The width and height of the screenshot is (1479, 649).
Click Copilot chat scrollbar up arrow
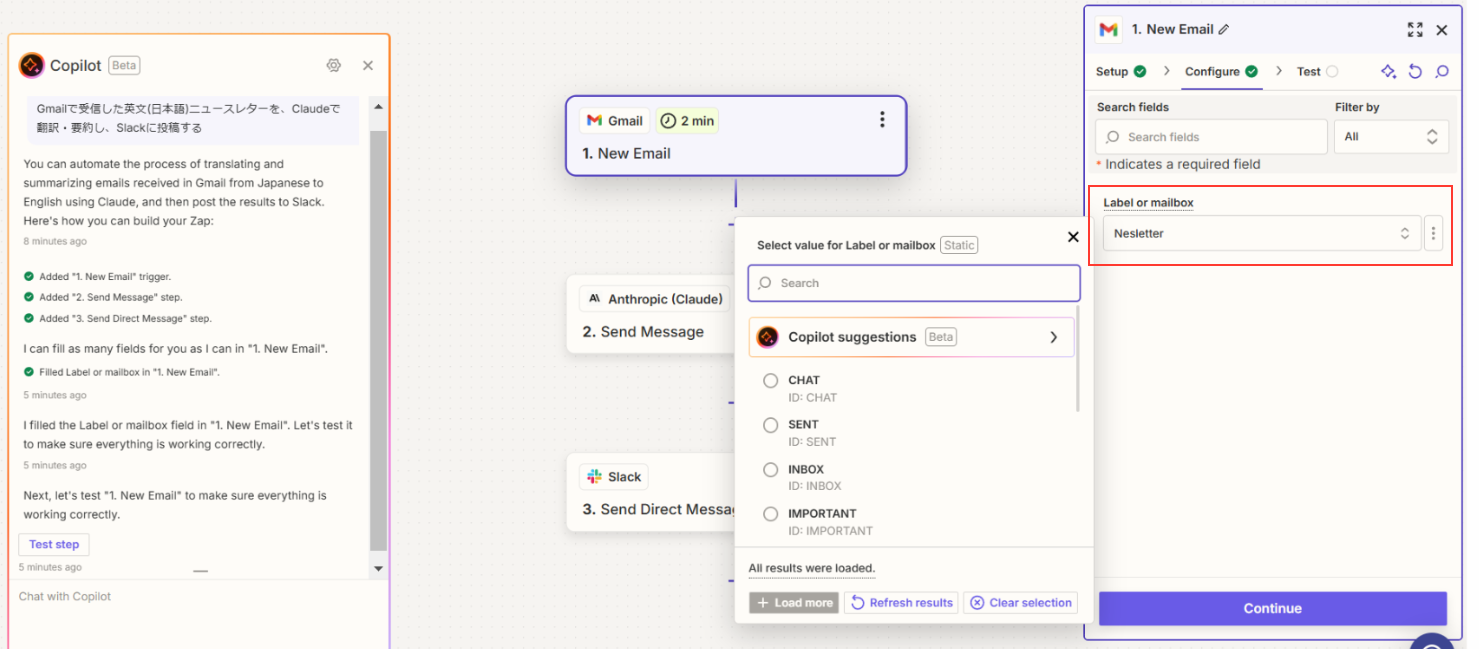(x=378, y=106)
